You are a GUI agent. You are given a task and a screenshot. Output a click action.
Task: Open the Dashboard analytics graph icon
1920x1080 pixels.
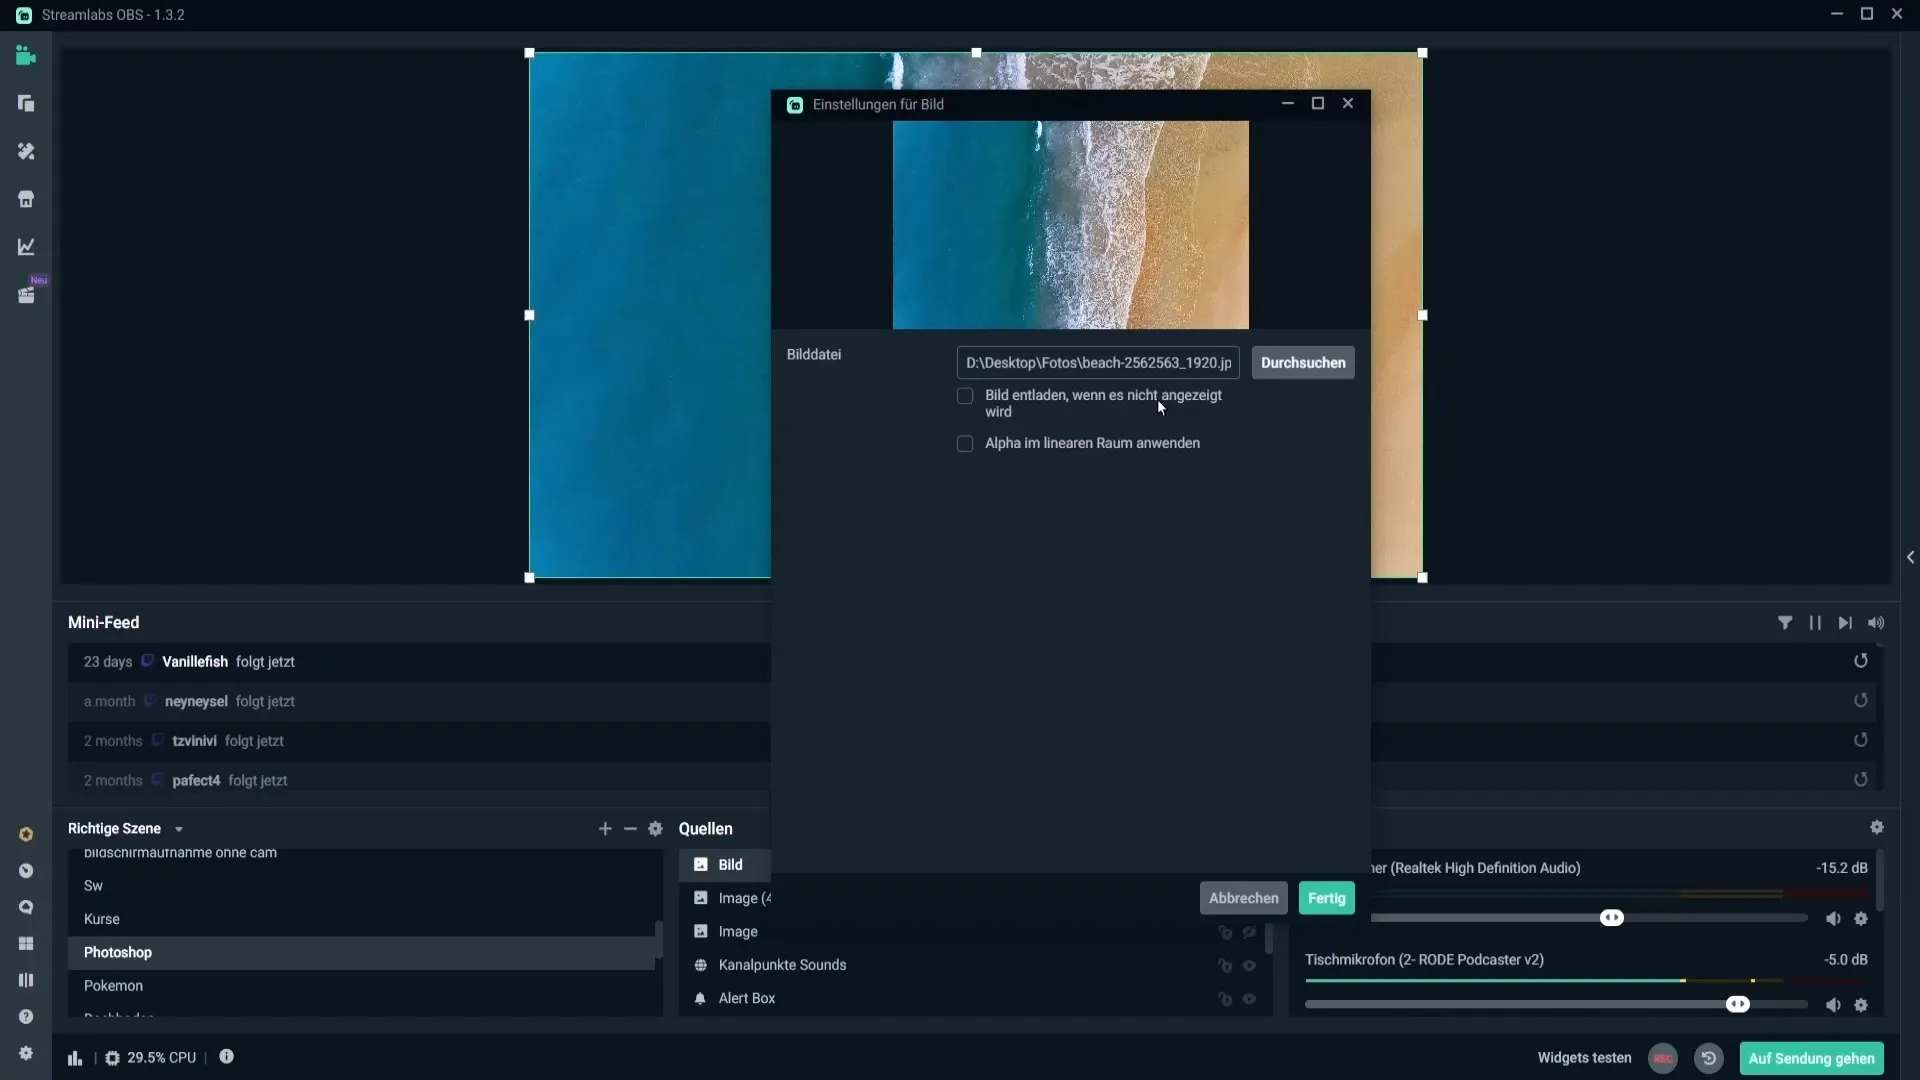[x=26, y=247]
